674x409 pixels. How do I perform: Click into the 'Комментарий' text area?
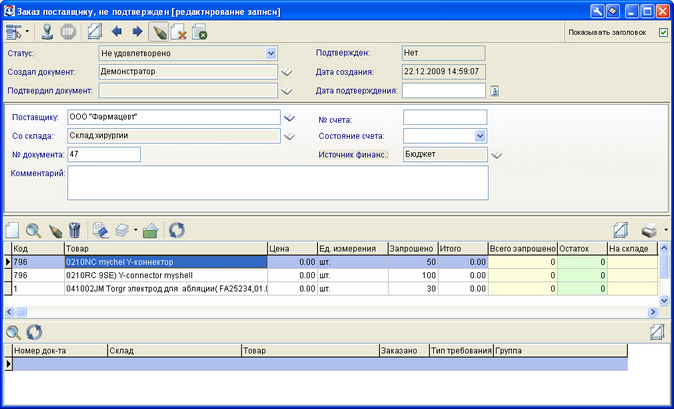(x=278, y=183)
